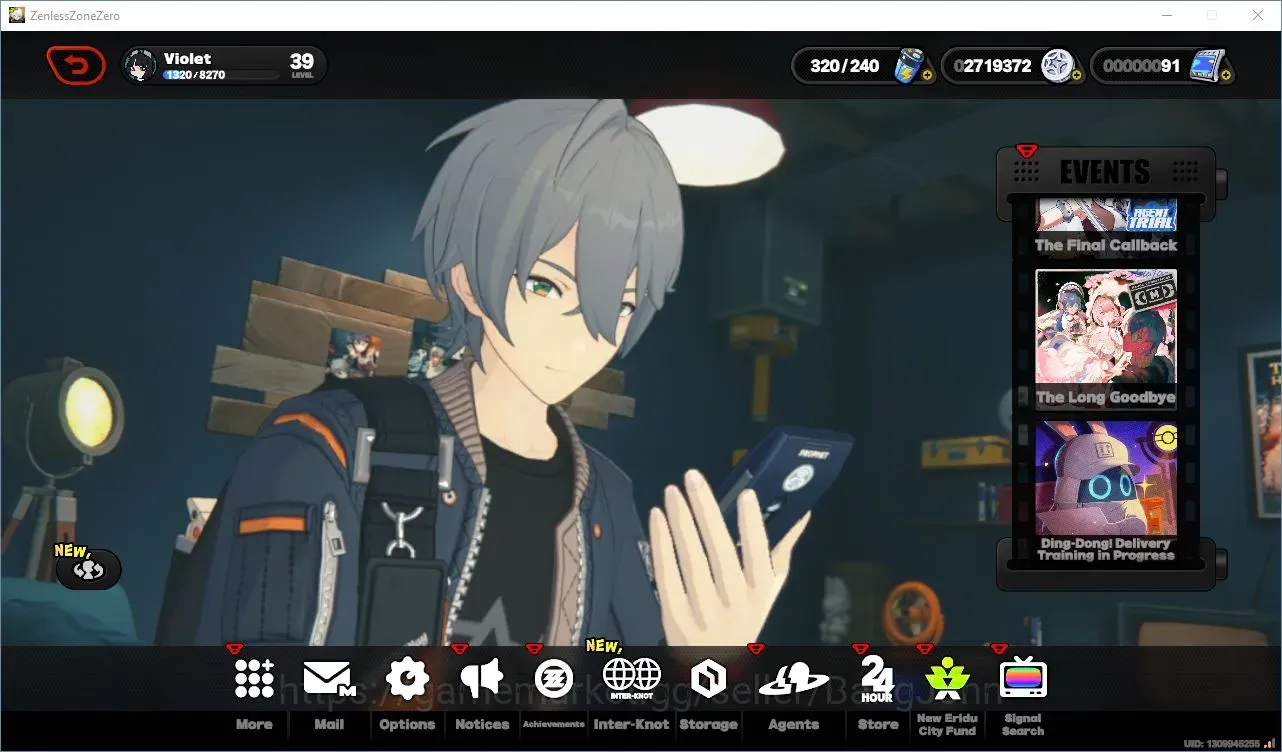This screenshot has width=1282, height=752.
Task: Click the network signal strength icon
Action: [x=1270, y=743]
